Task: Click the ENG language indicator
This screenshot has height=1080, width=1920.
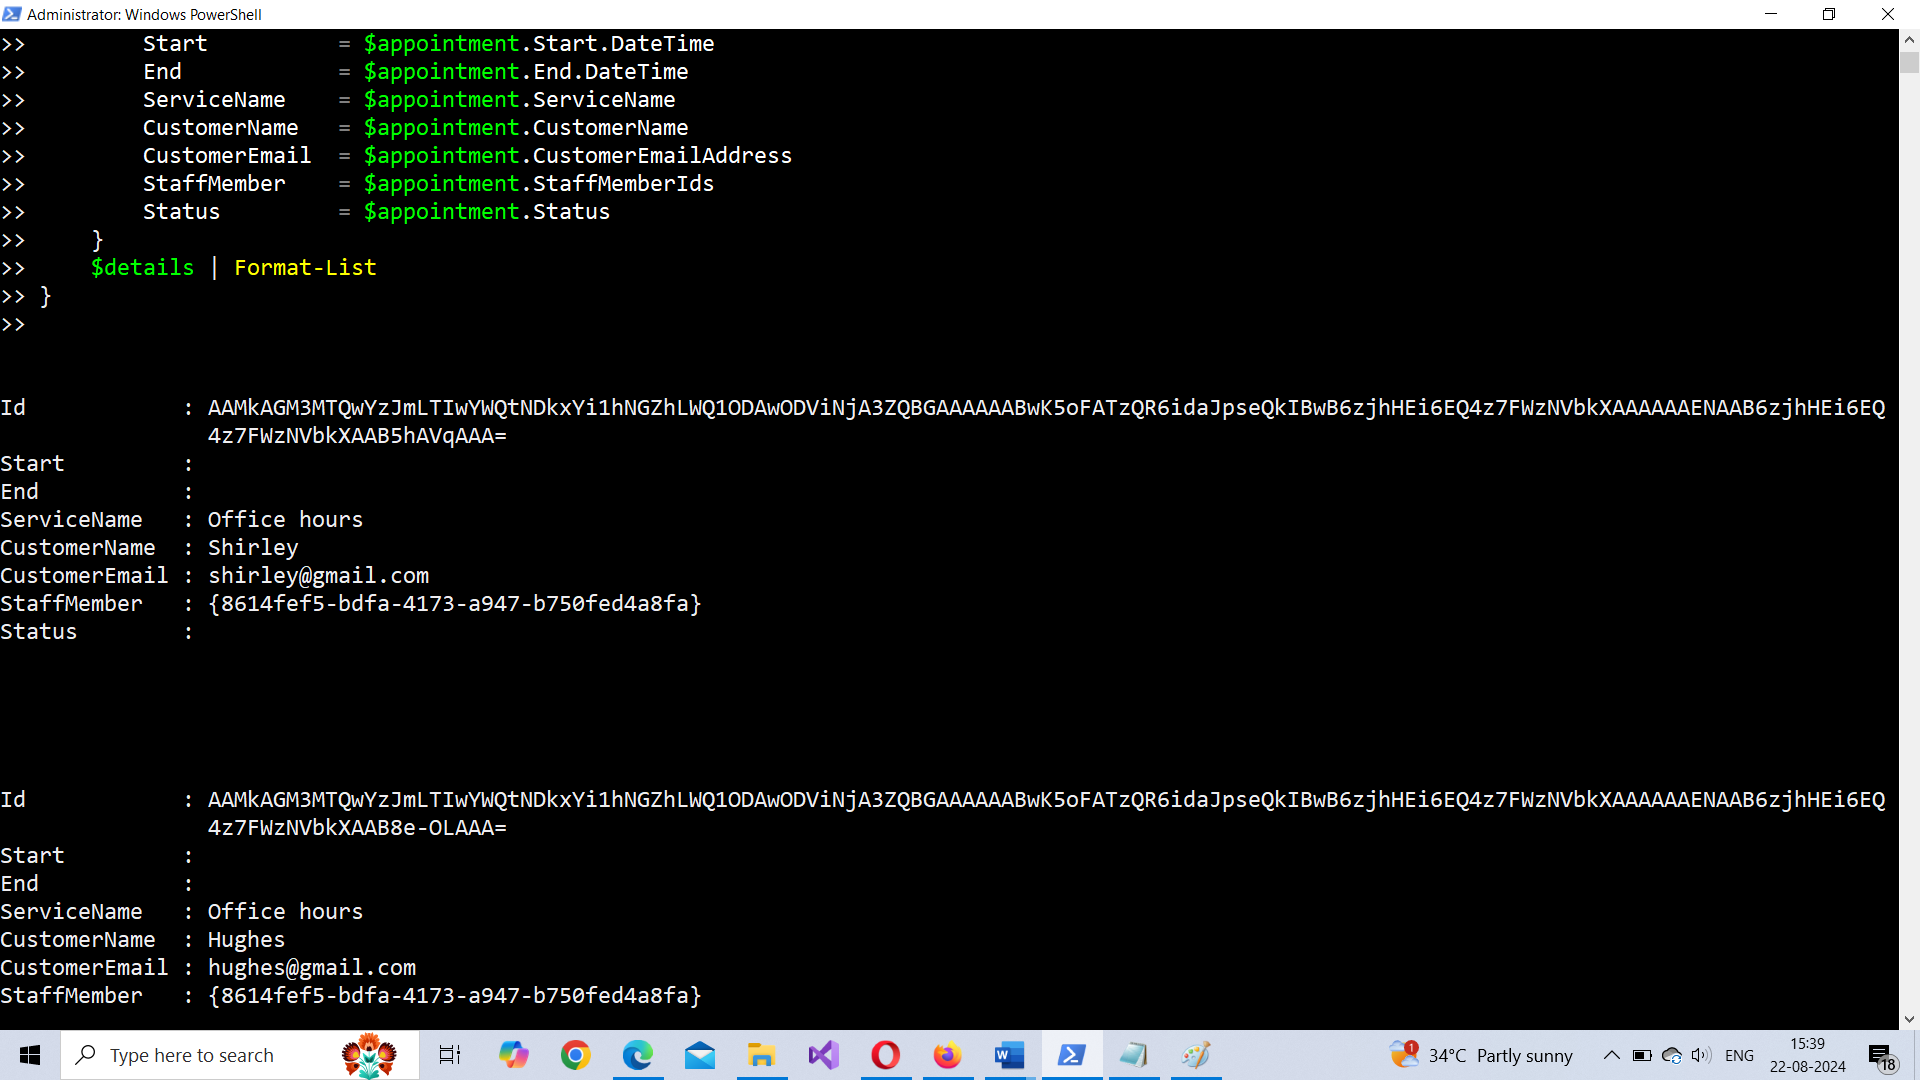Action: (1739, 1055)
